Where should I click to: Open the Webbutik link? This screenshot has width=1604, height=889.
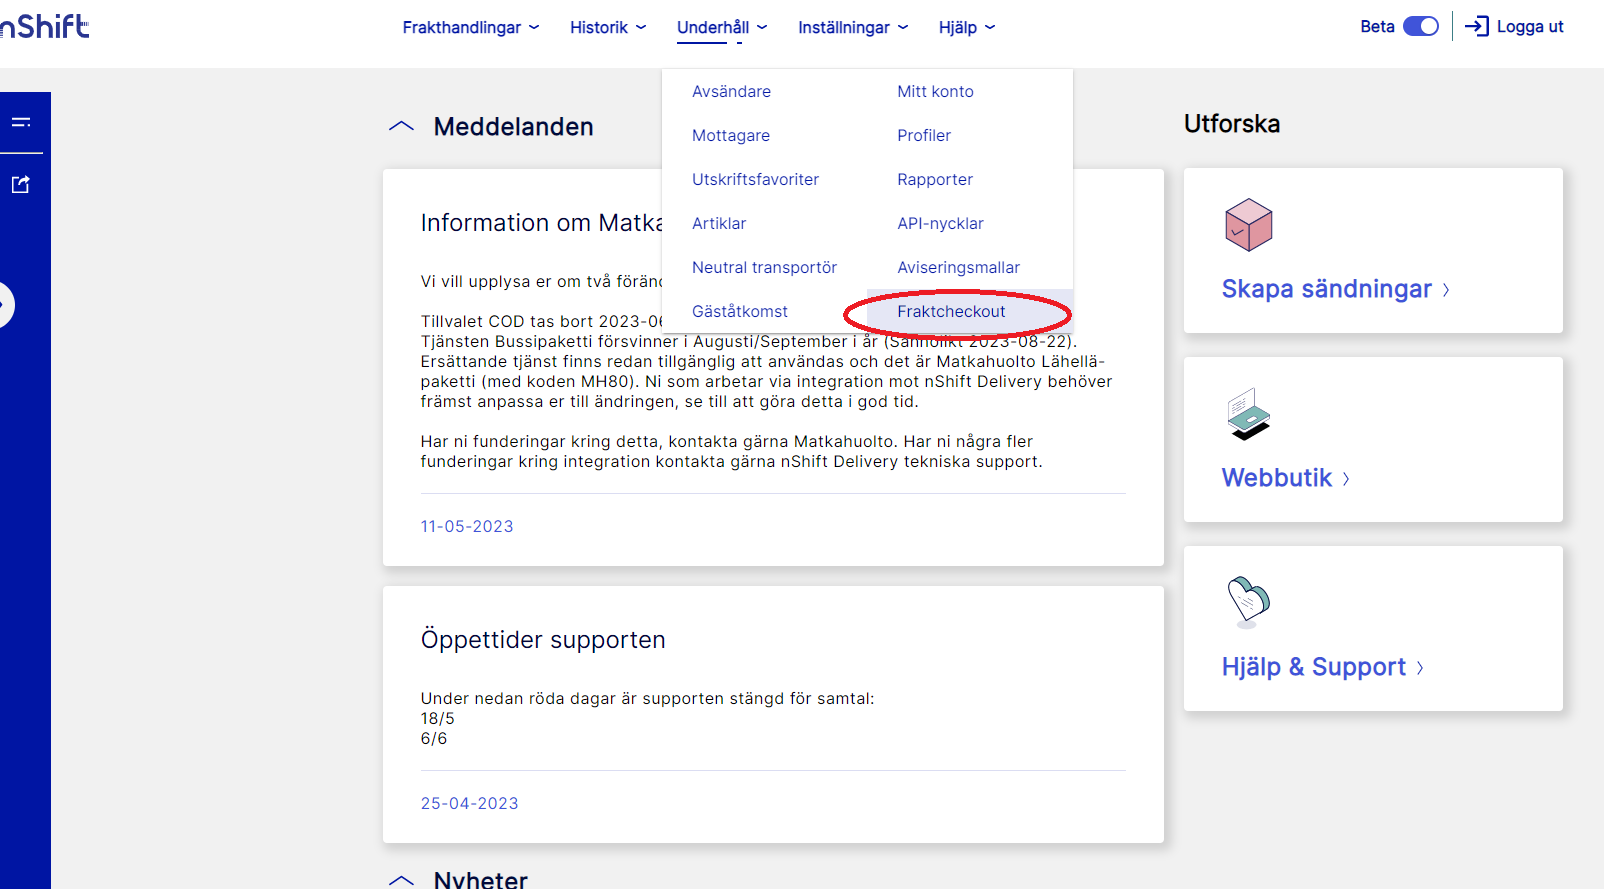(x=1285, y=478)
